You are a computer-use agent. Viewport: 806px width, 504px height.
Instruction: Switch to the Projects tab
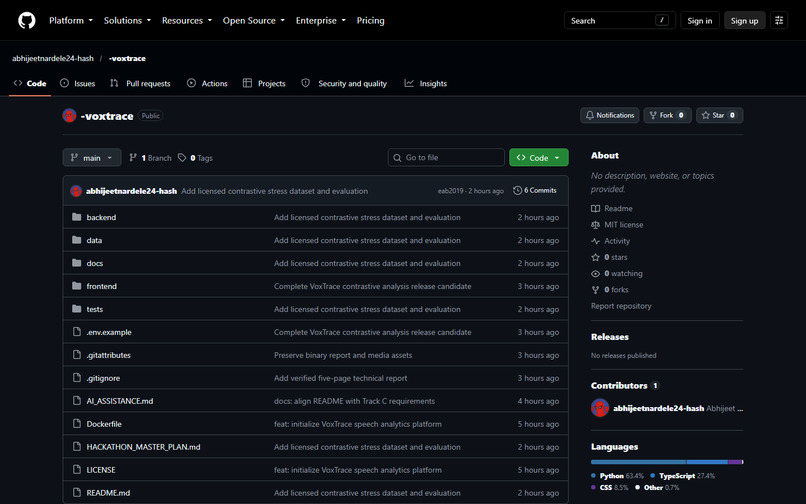(x=264, y=83)
